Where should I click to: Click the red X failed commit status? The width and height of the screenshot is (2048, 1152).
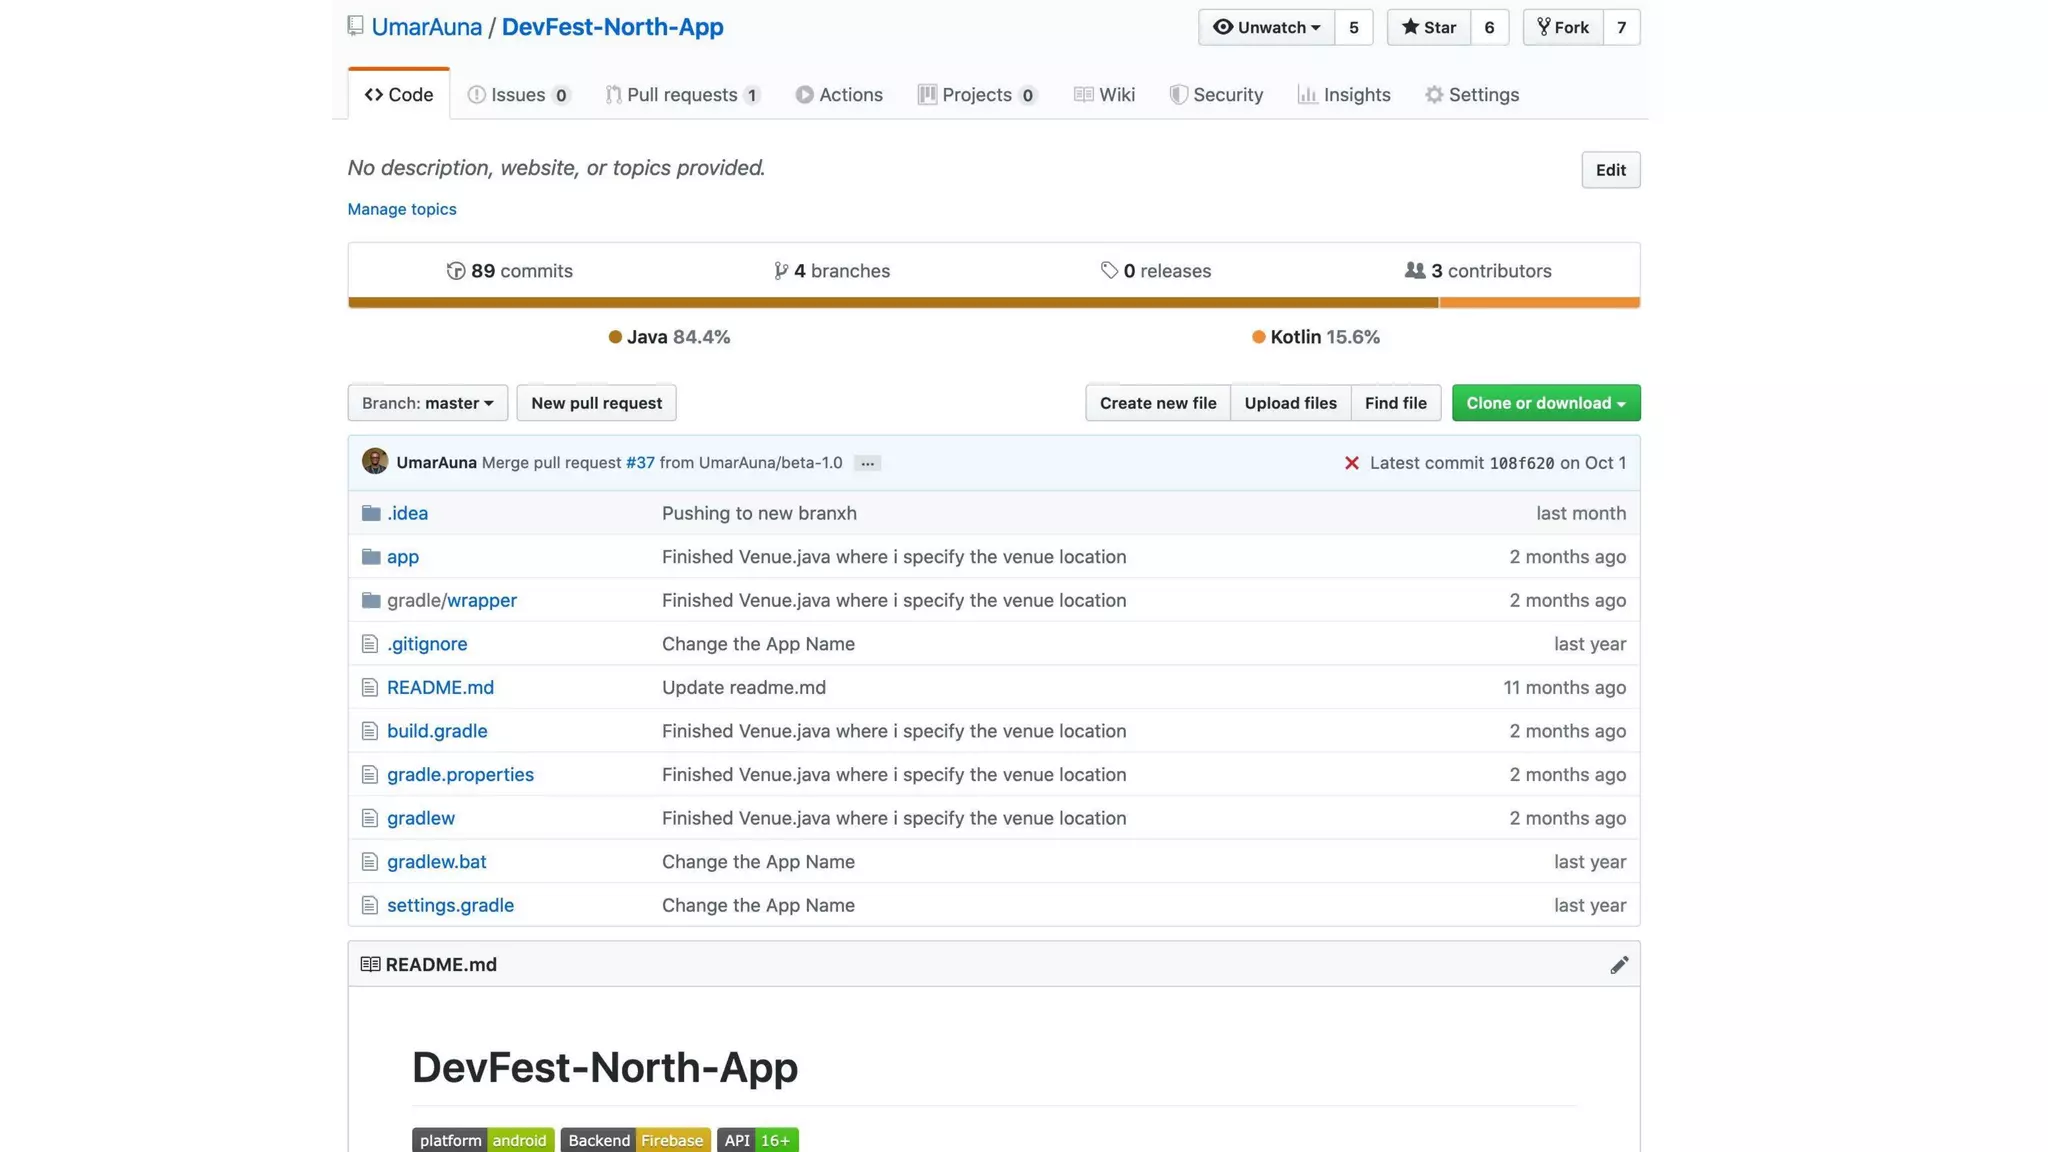coord(1351,463)
